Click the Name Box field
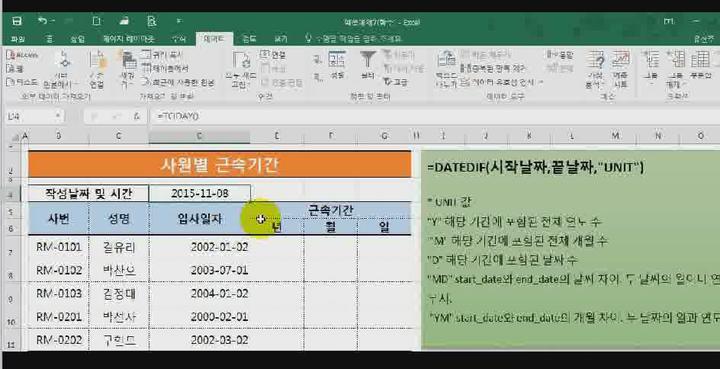The image size is (720, 369). point(29,116)
